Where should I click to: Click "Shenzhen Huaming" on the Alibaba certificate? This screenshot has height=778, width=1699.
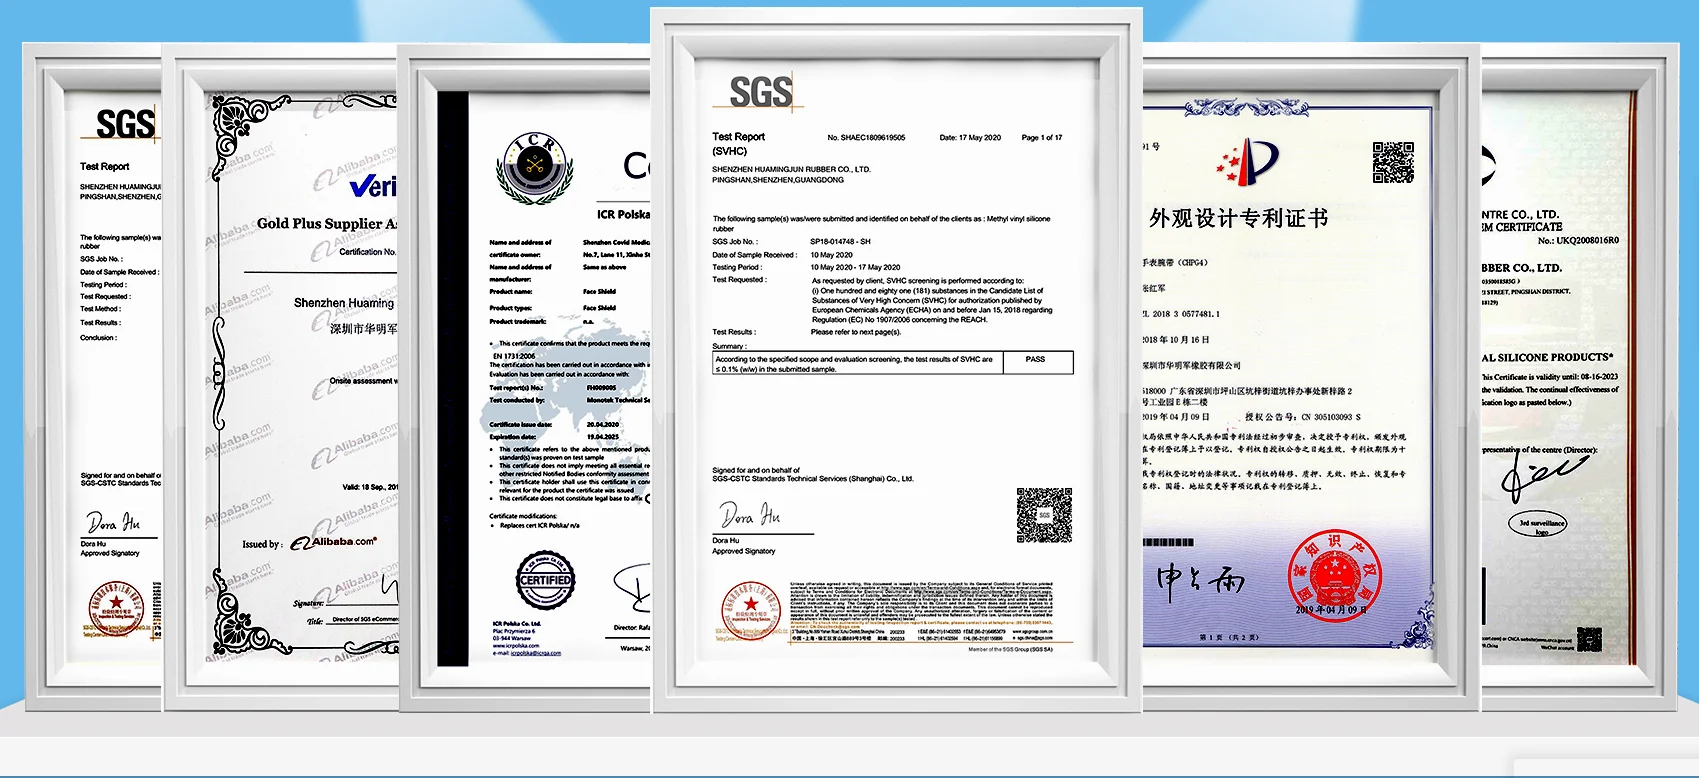[344, 303]
